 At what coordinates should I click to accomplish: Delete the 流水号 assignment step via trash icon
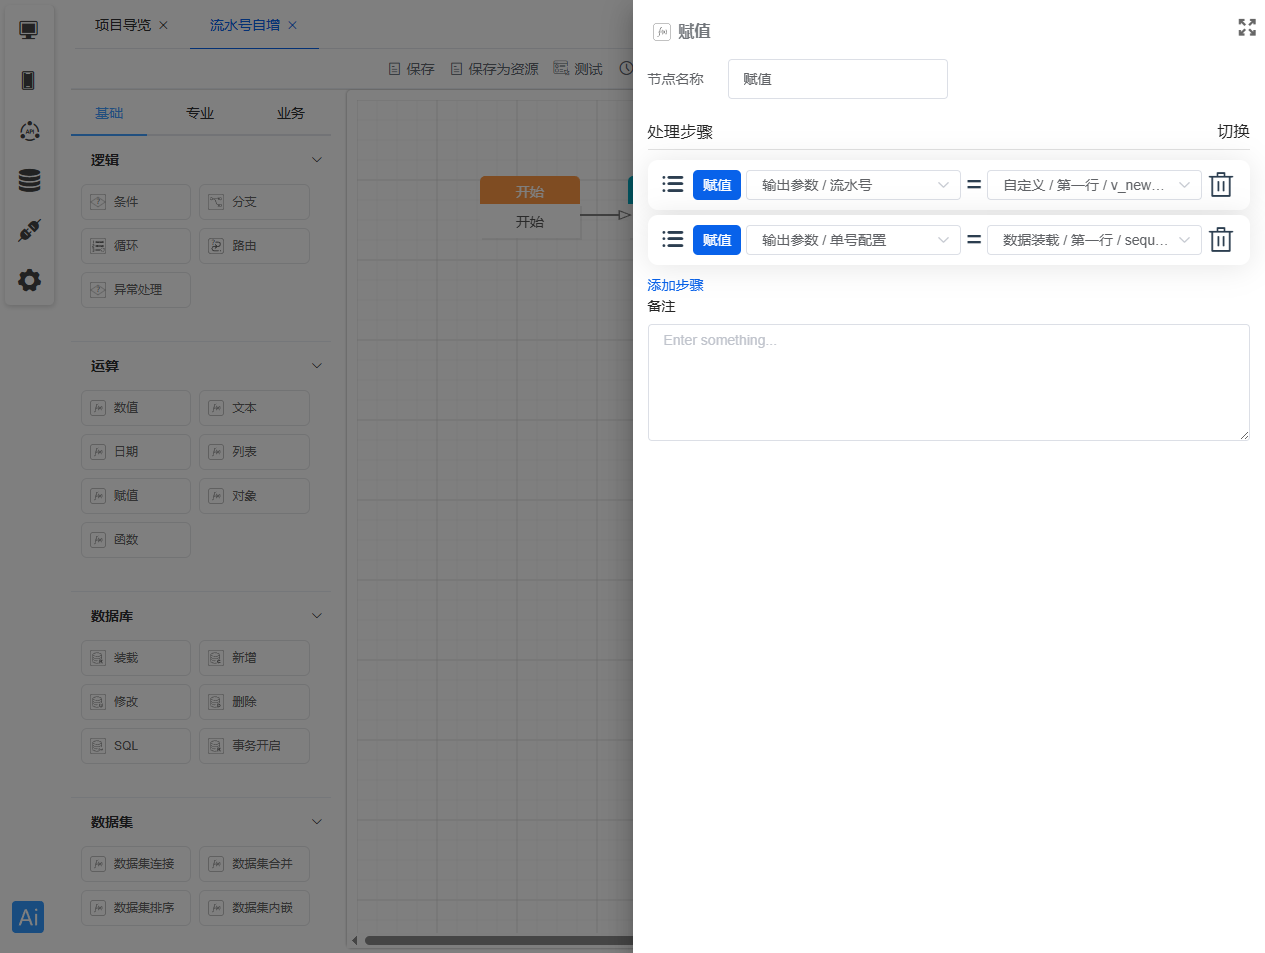tap(1220, 184)
